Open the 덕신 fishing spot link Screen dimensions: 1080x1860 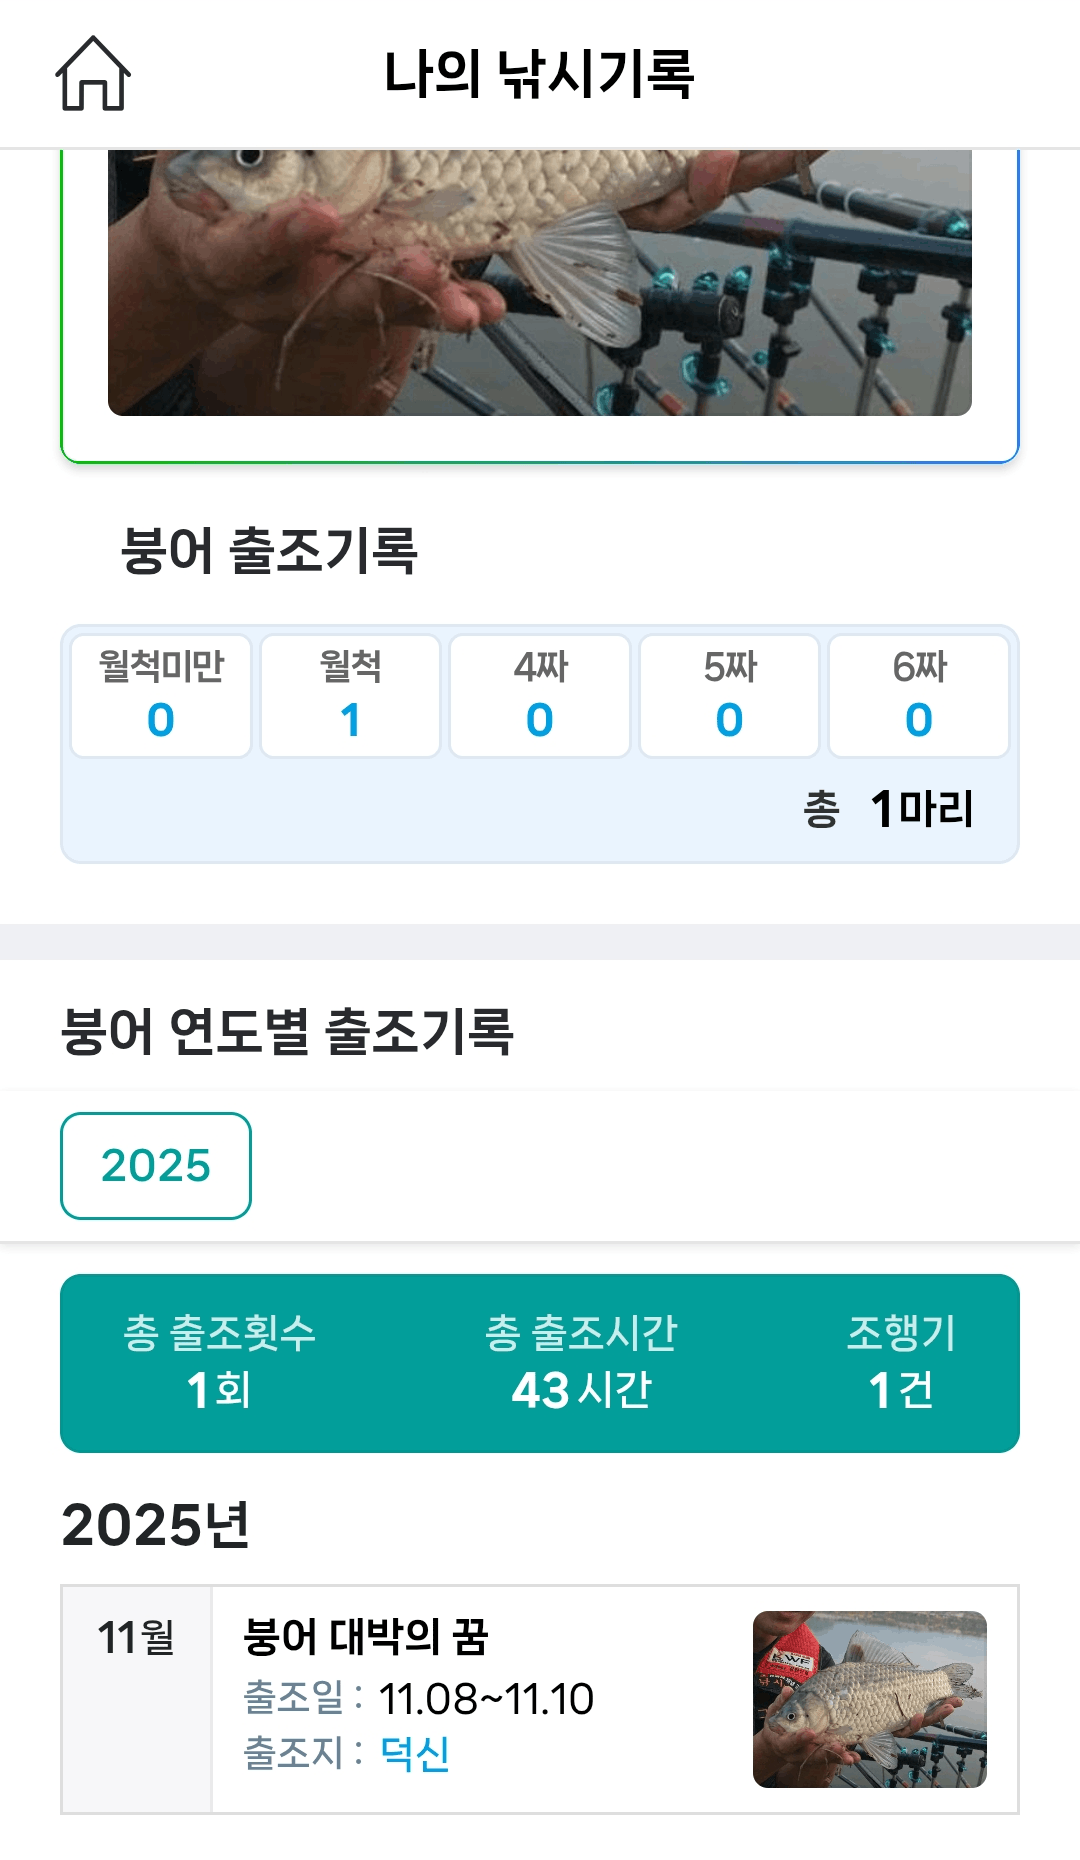click(415, 1753)
